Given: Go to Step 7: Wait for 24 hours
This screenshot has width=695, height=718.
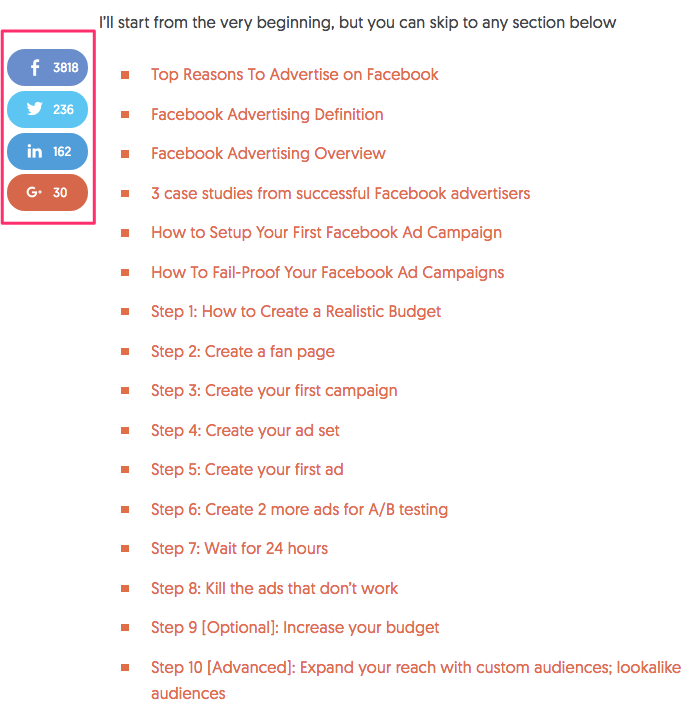Looking at the screenshot, I should tap(239, 549).
